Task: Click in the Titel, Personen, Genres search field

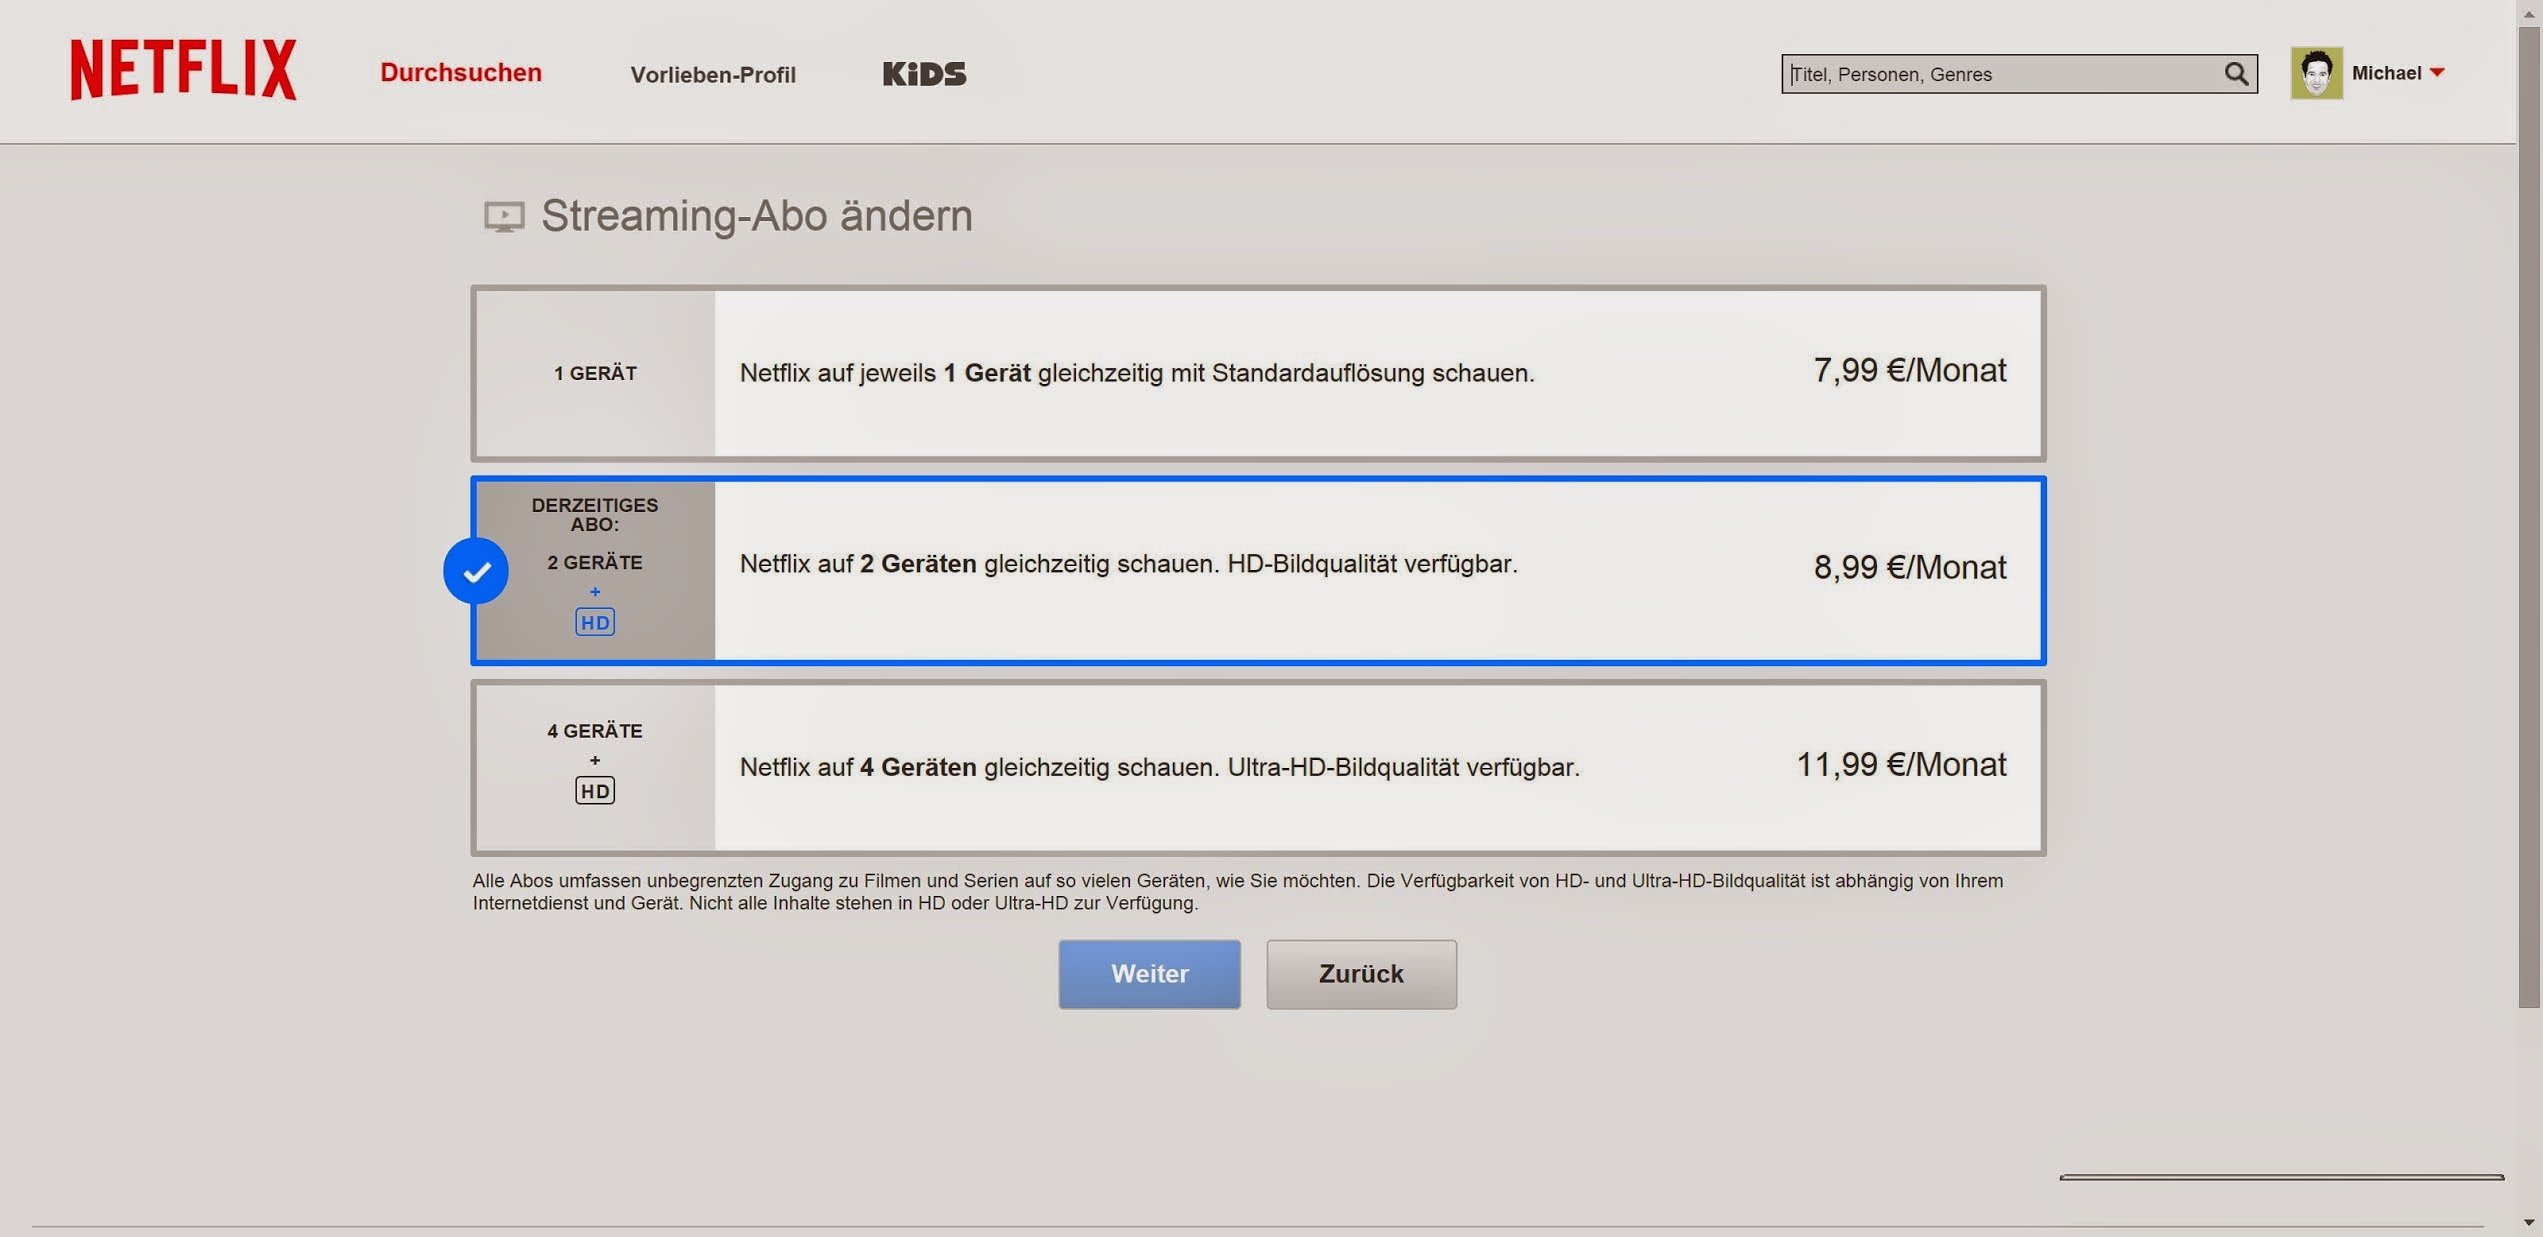Action: 2000,74
